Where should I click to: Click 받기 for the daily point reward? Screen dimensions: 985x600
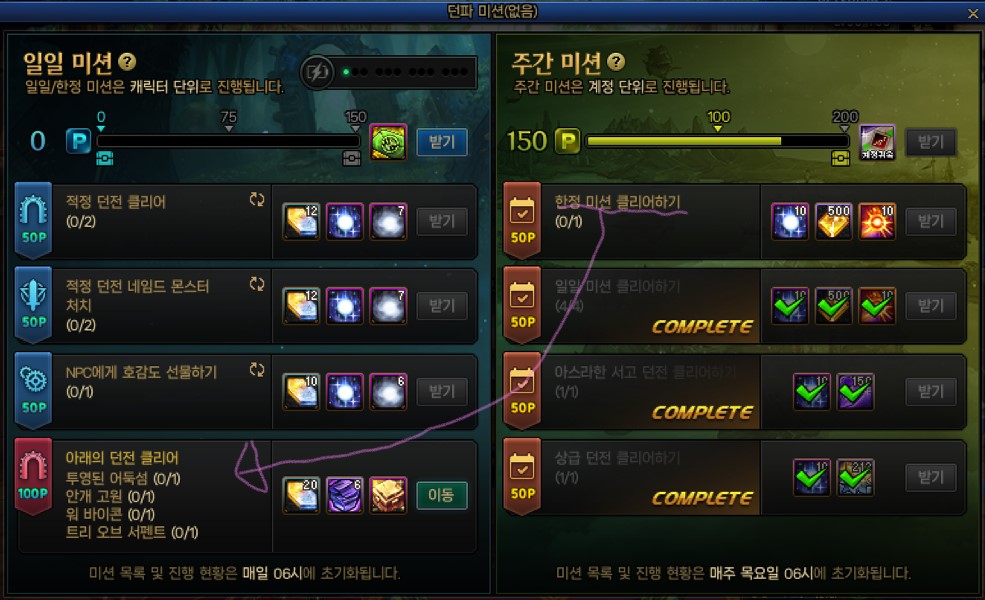click(442, 142)
